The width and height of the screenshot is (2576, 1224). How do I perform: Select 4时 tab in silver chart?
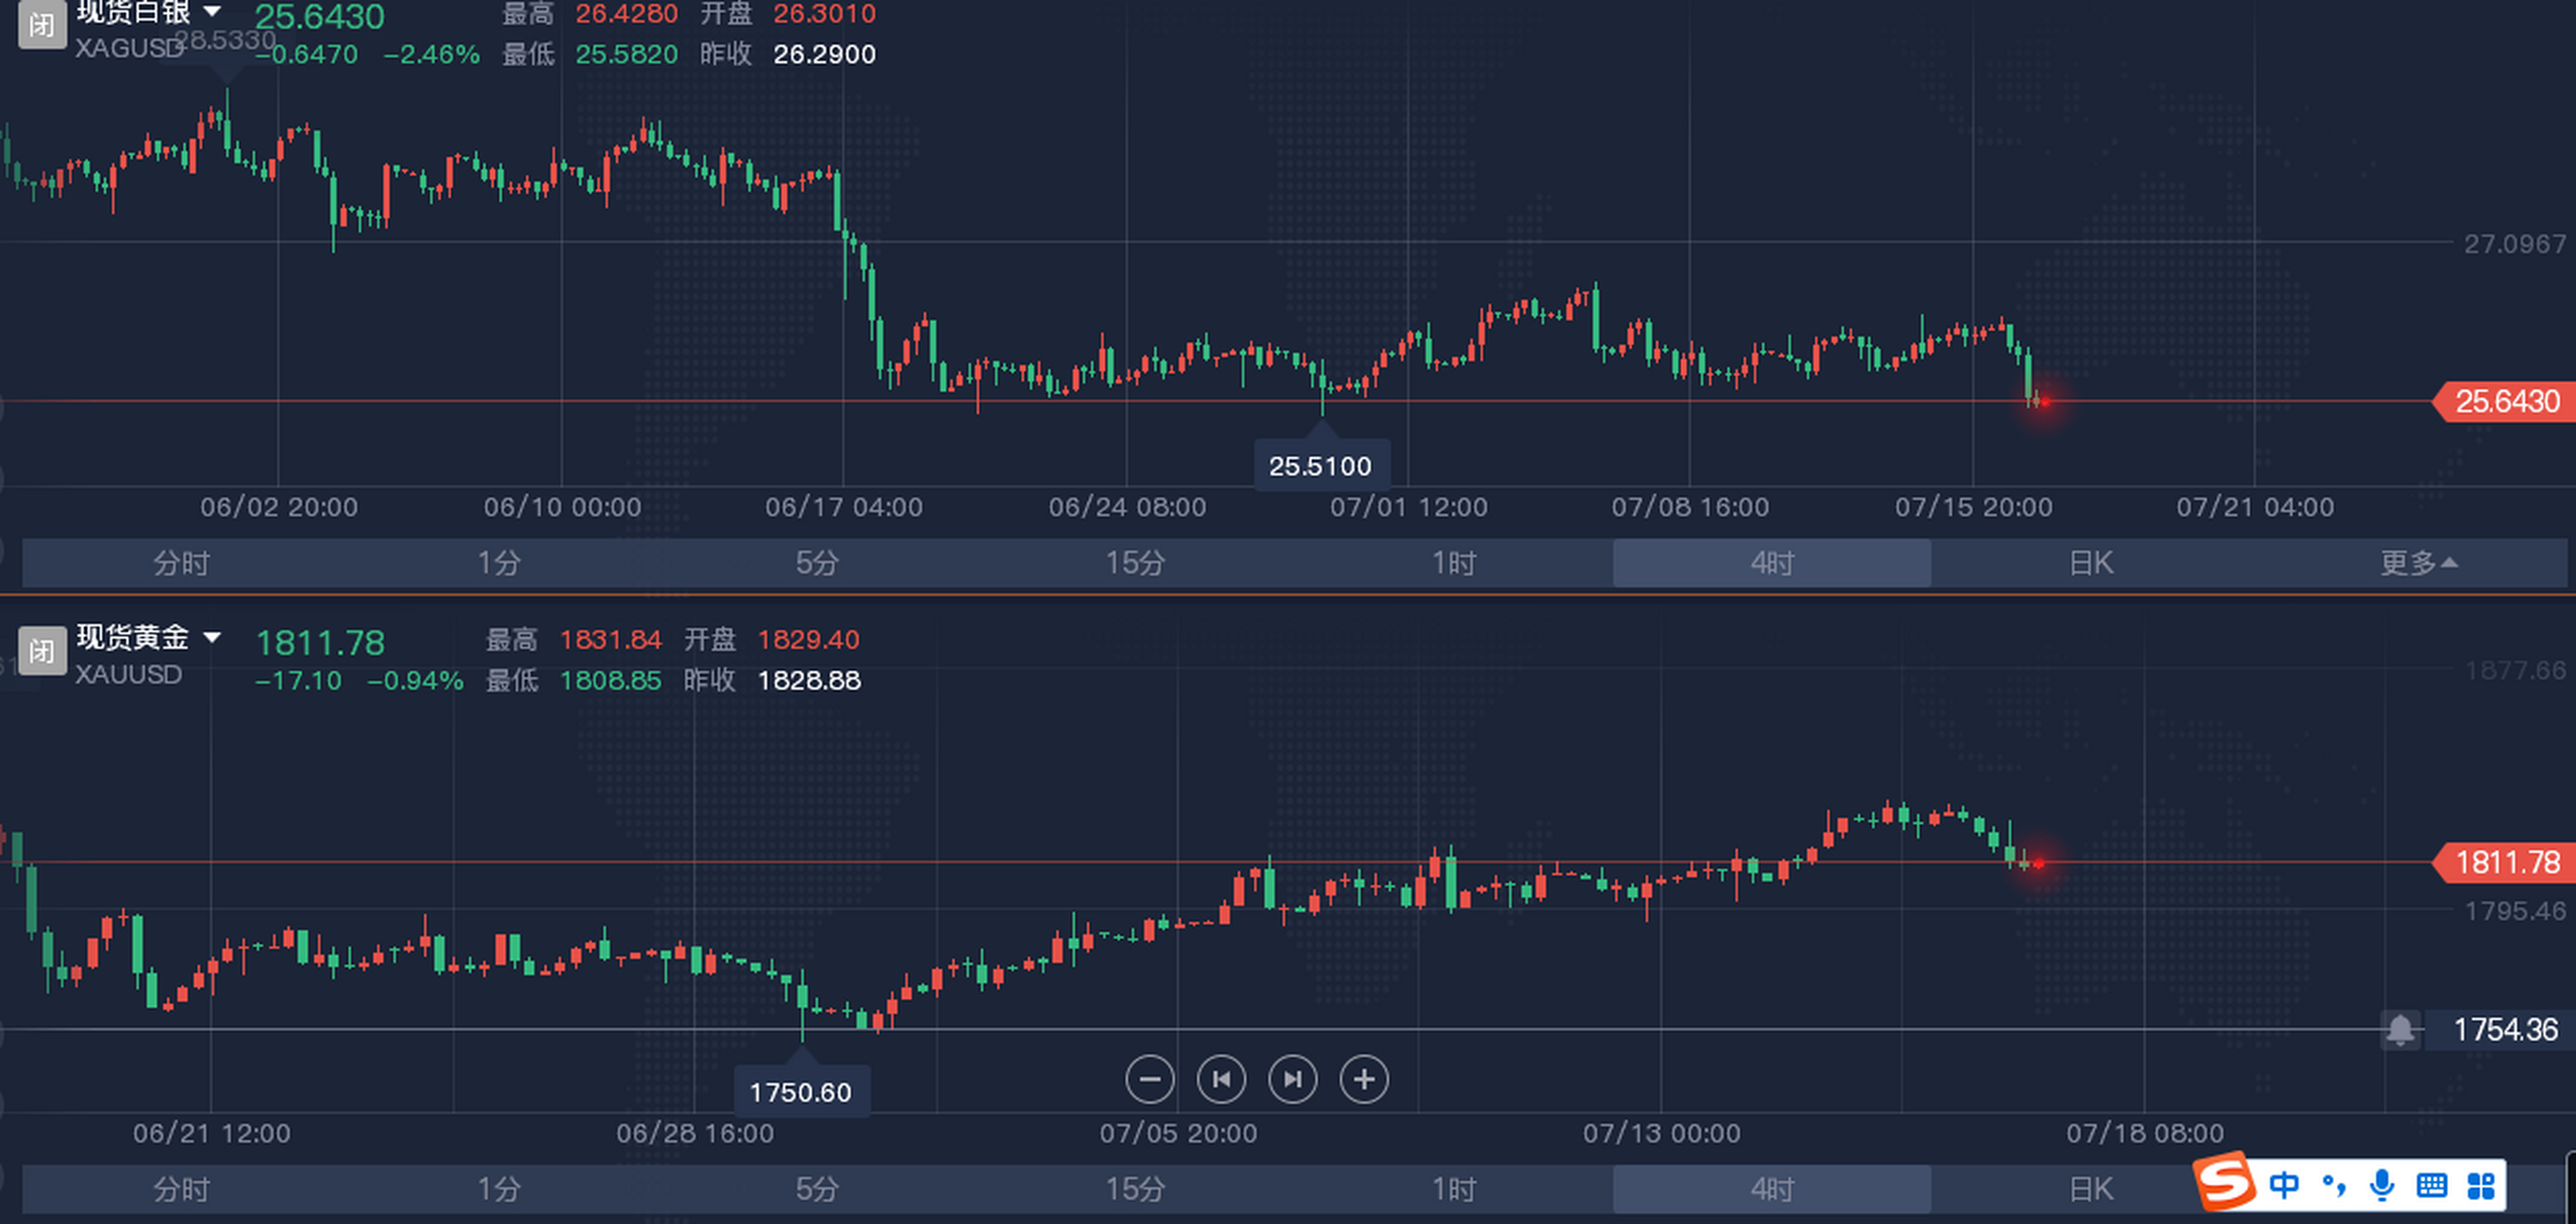1771,563
